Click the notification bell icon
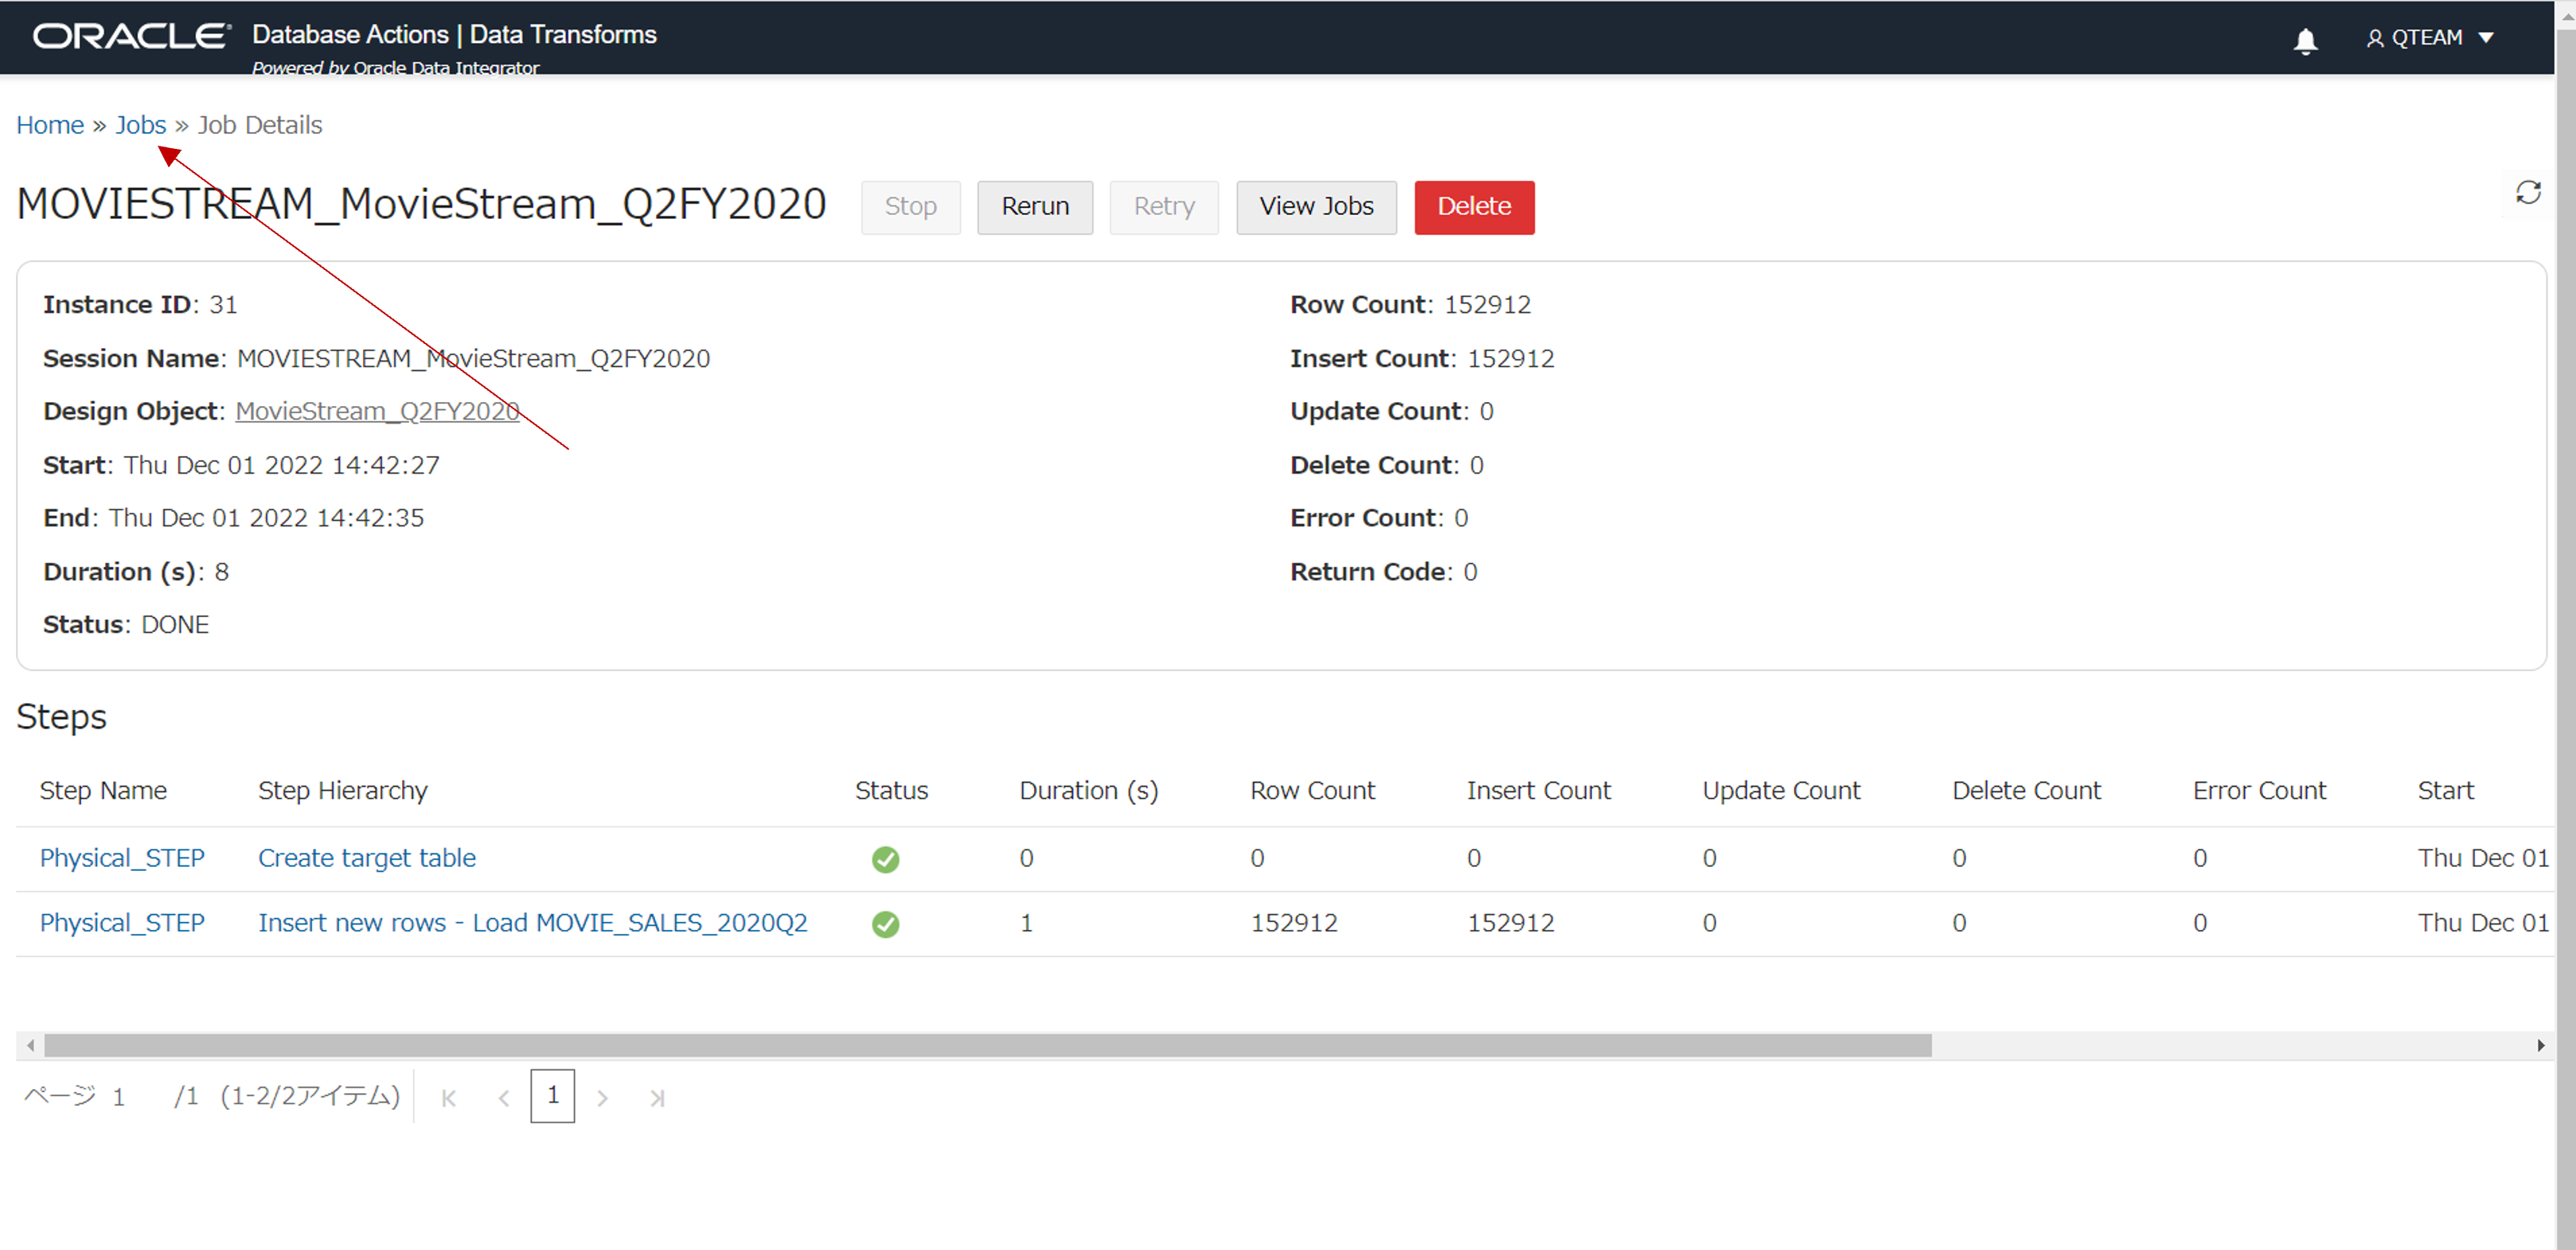Image resolution: width=2576 pixels, height=1250 pixels. [x=2305, y=40]
